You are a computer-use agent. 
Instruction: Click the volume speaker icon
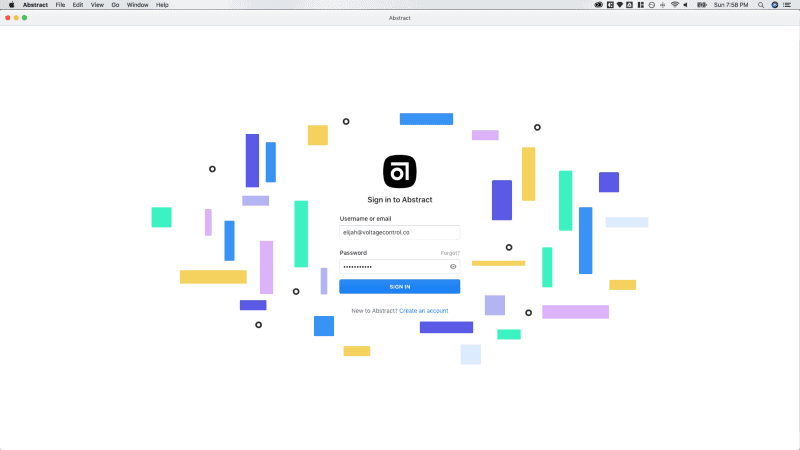685,5
